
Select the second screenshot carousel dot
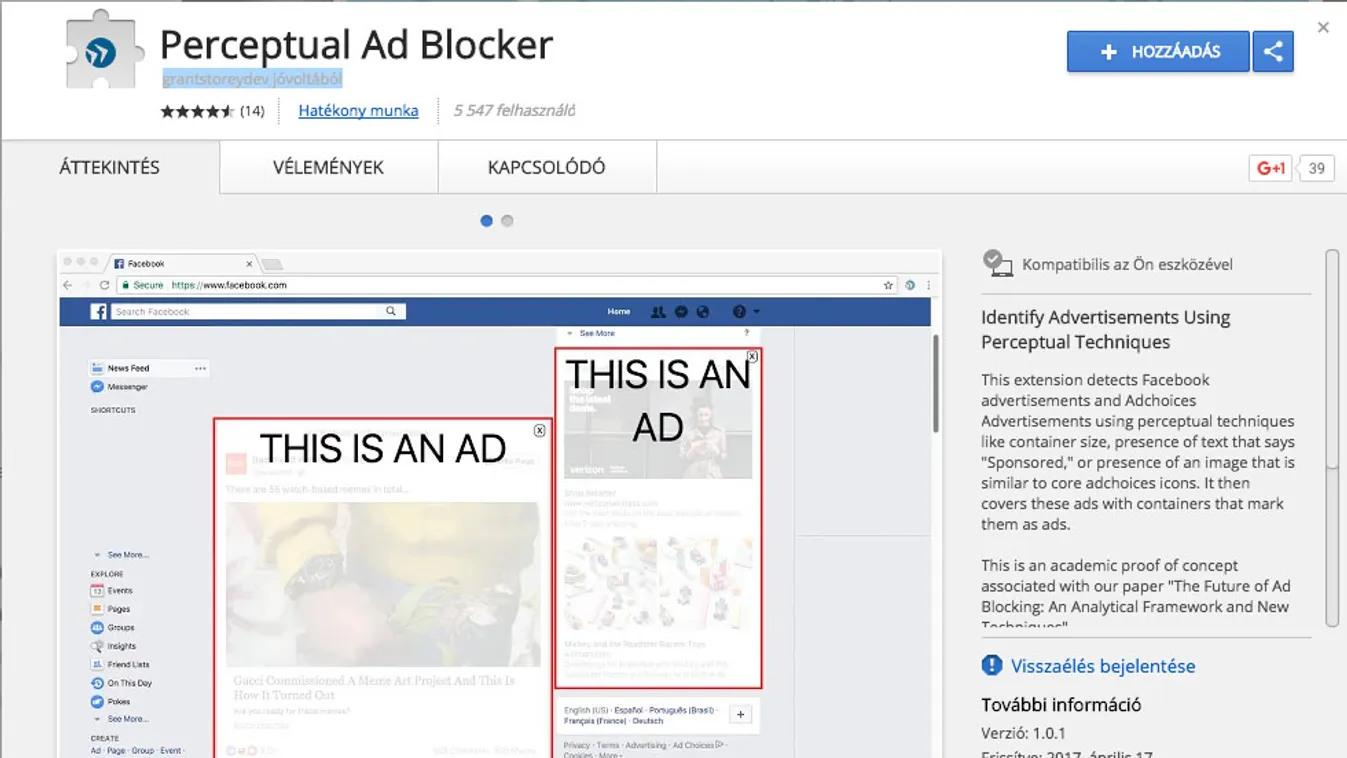point(507,221)
